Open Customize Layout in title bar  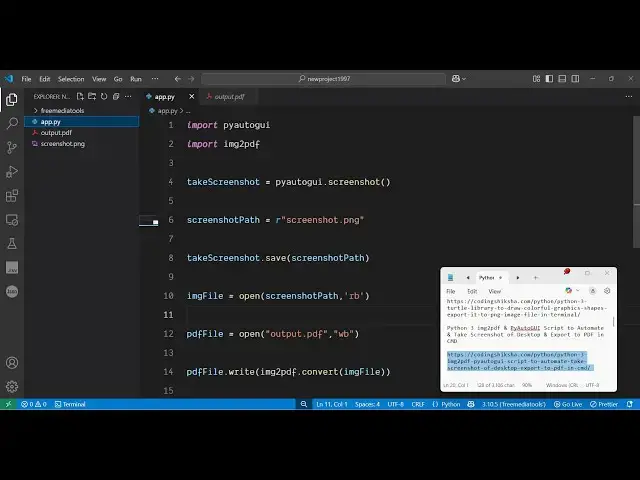(x=536, y=78)
